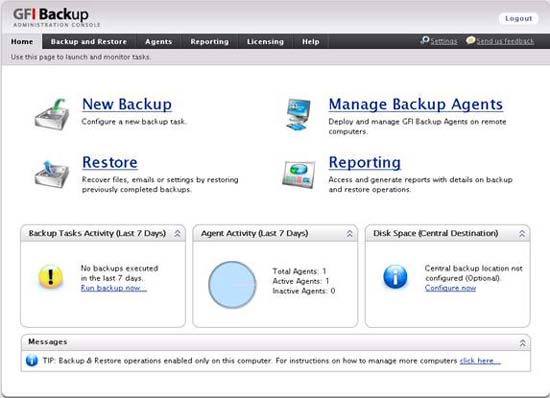Collapse the Disk Space panel
Image resolution: width=550 pixels, height=398 pixels.
(x=522, y=234)
